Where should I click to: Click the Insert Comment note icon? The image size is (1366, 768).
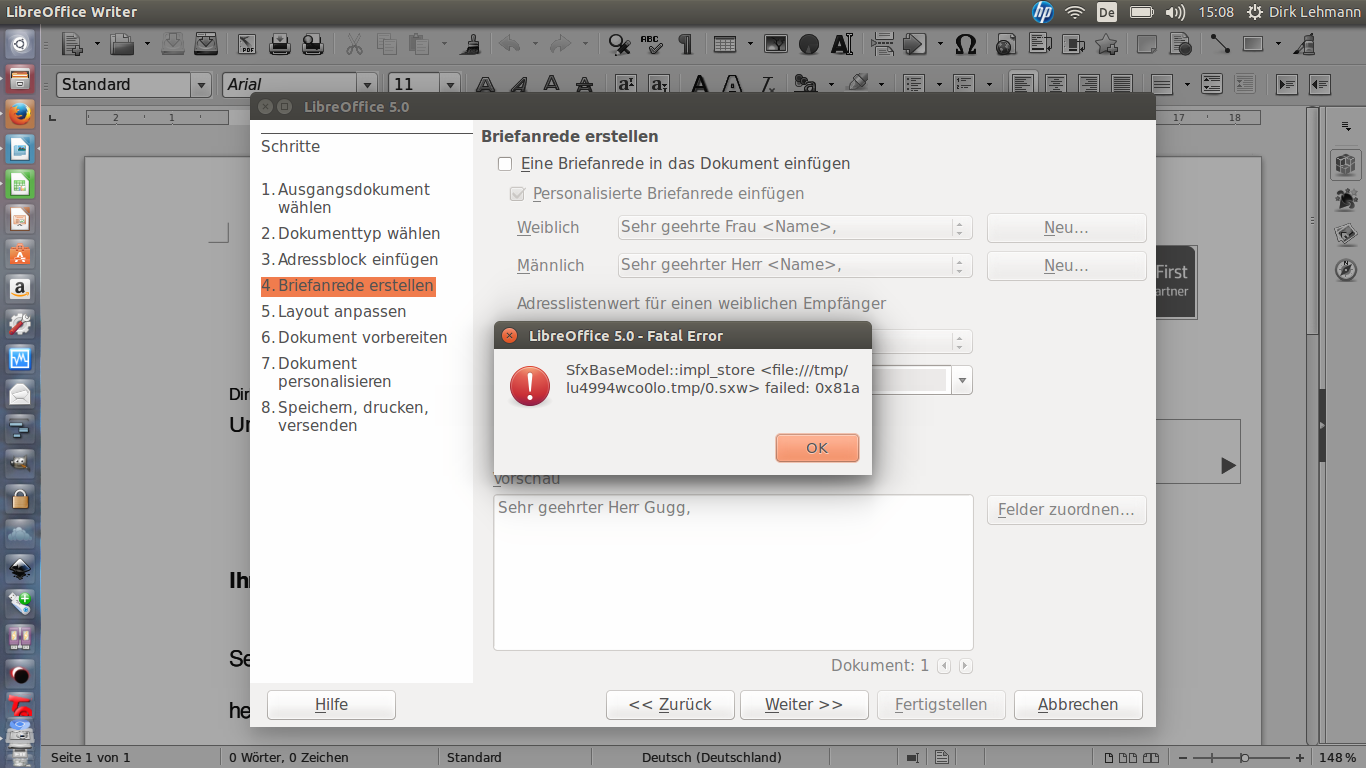coord(1147,44)
